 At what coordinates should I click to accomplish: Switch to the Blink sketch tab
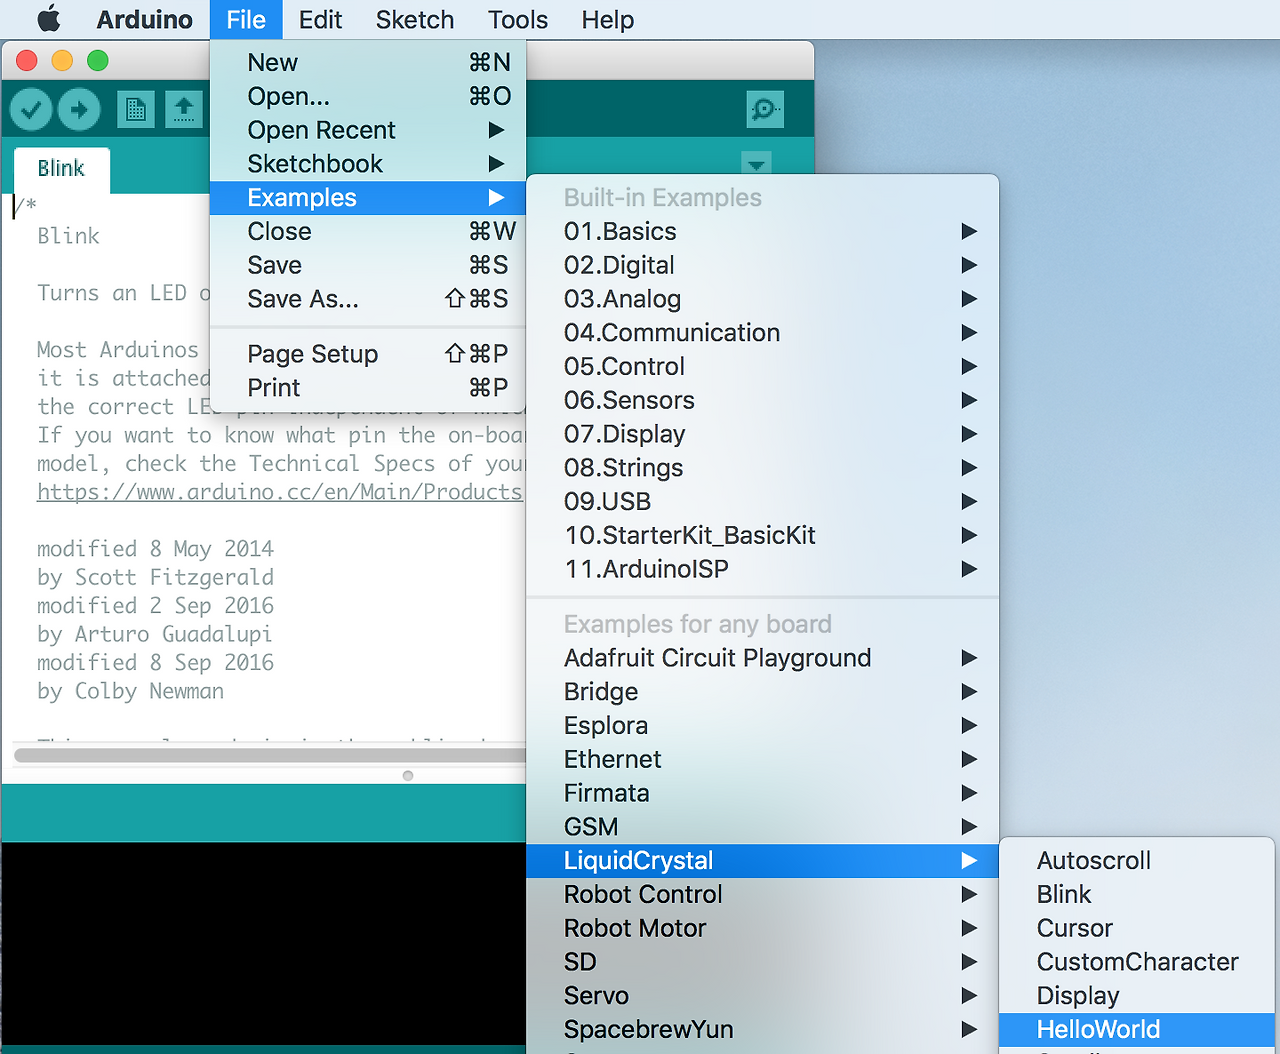[x=60, y=168]
